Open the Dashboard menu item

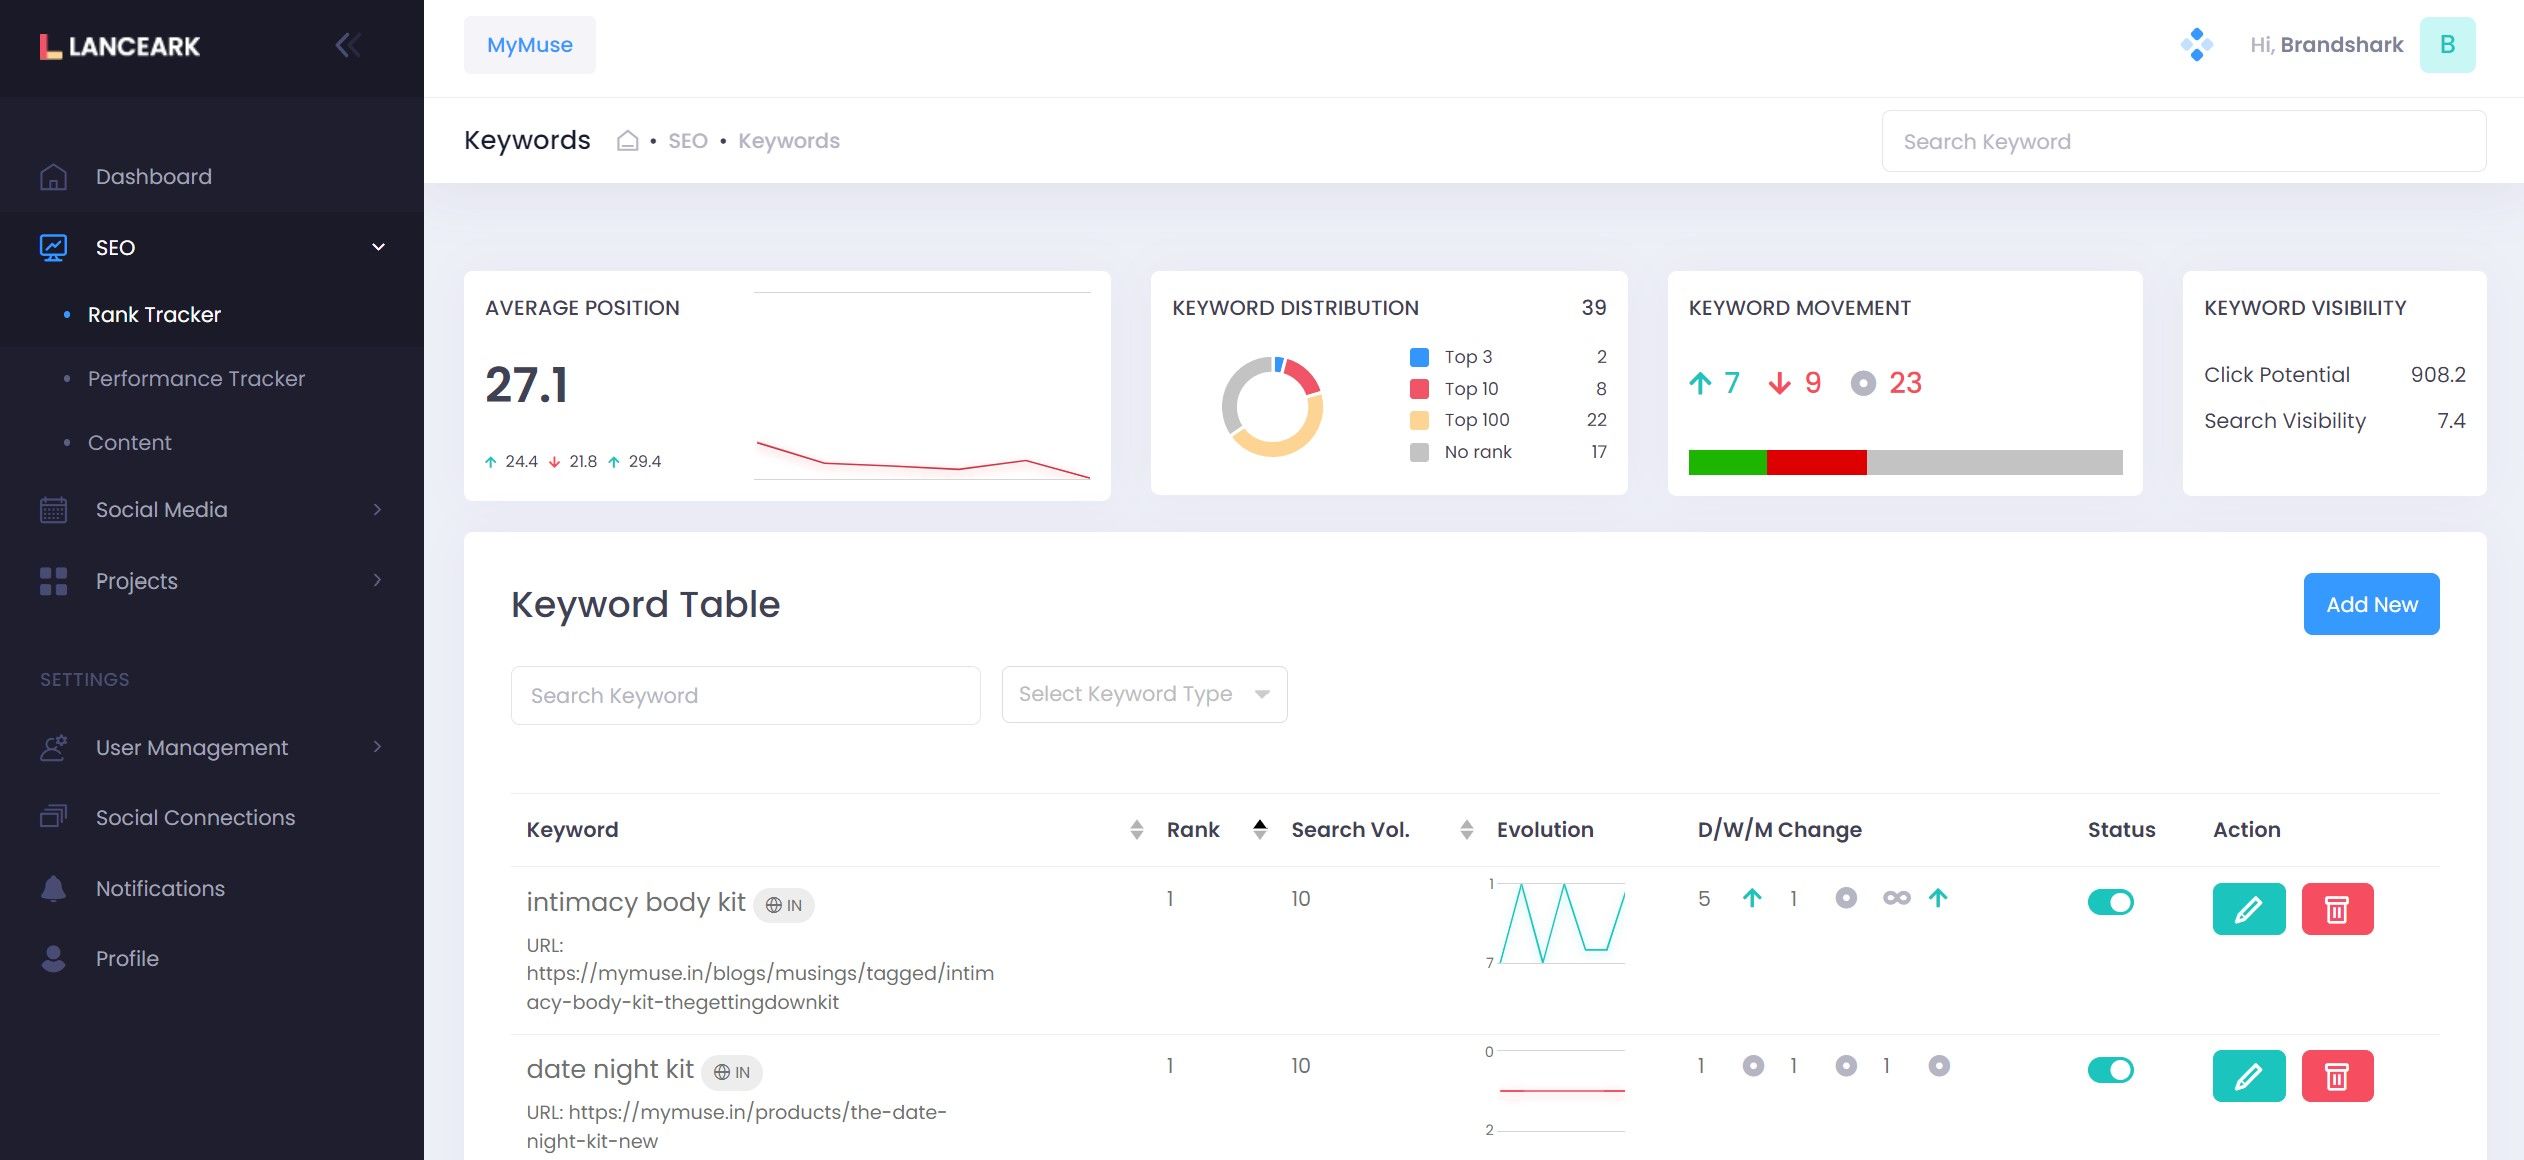click(212, 177)
